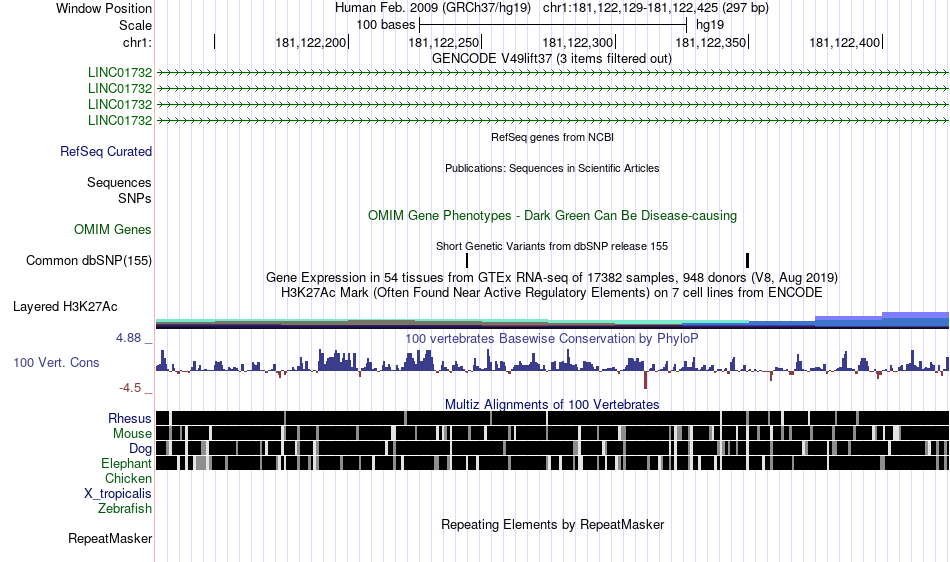
Task: Click the RefSeq Curated track label
Action: coord(106,151)
